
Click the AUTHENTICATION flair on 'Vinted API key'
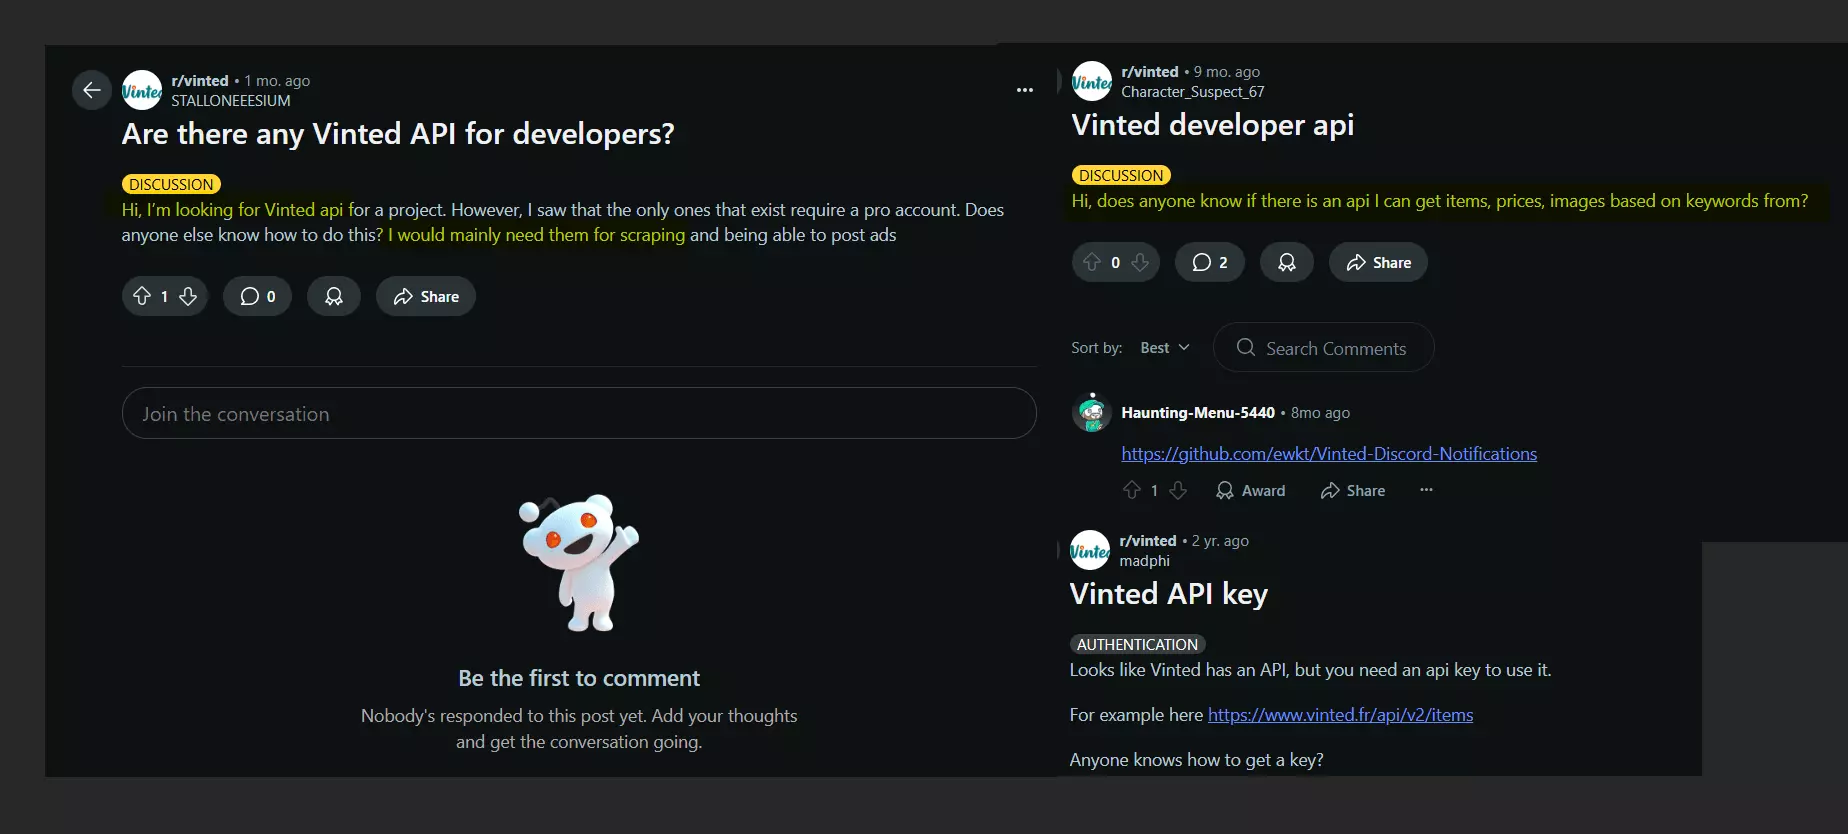(1137, 644)
